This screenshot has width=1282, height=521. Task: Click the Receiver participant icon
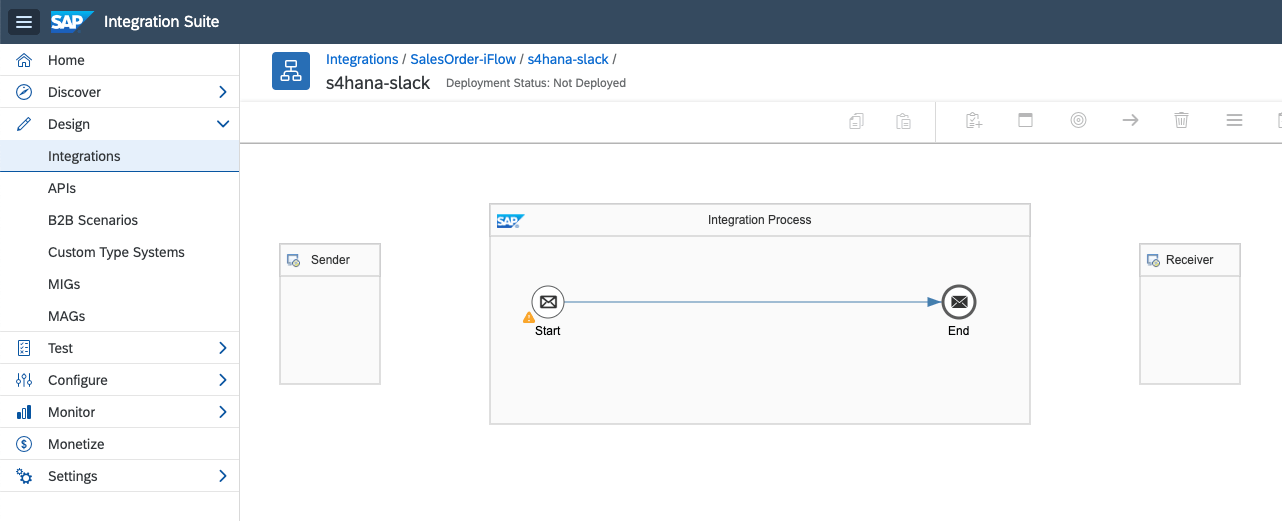[x=1153, y=260]
